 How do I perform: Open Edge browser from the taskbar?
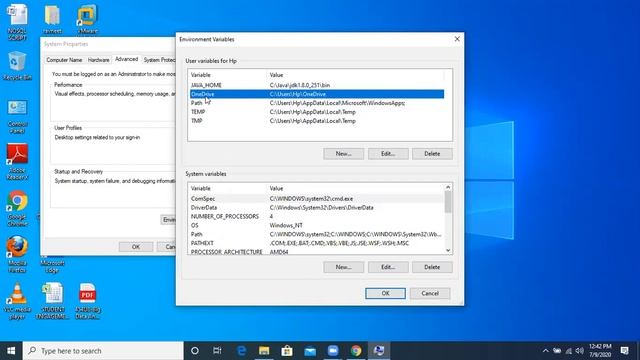[241, 351]
